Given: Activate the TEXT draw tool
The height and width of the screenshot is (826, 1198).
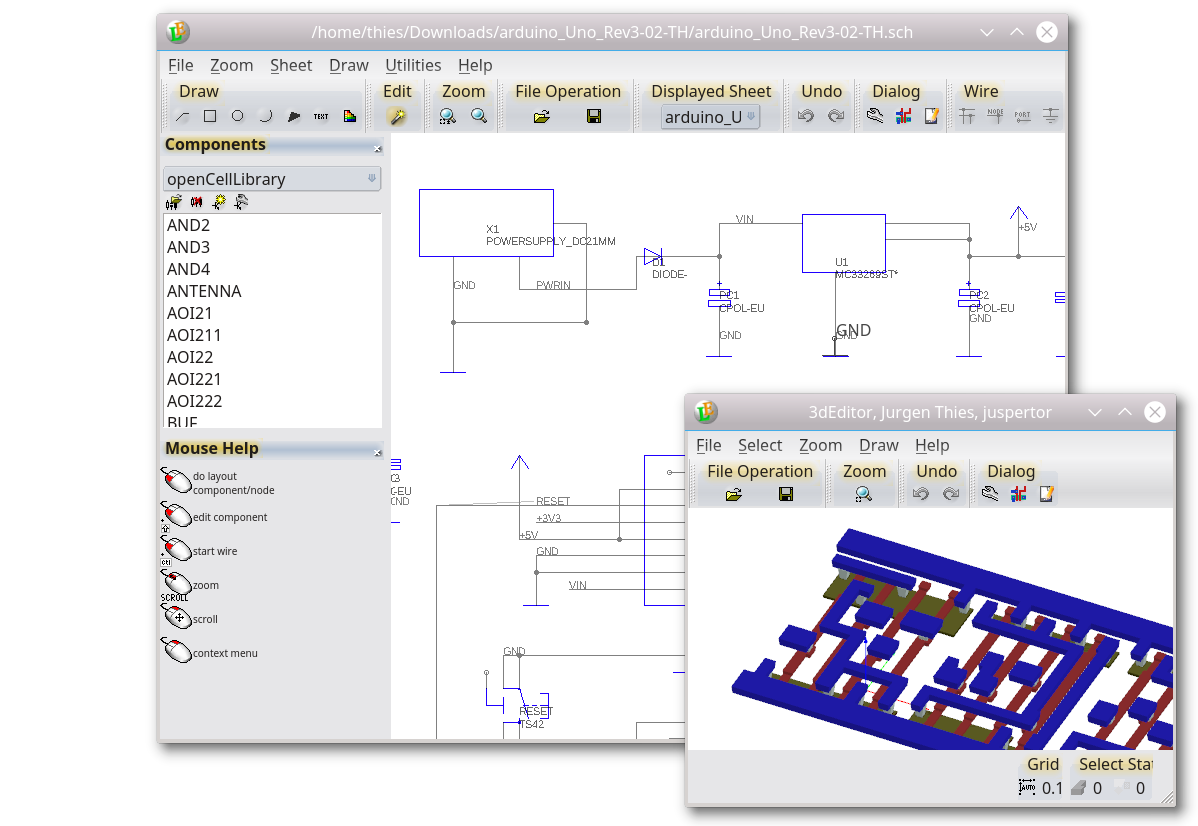Looking at the screenshot, I should click(321, 116).
